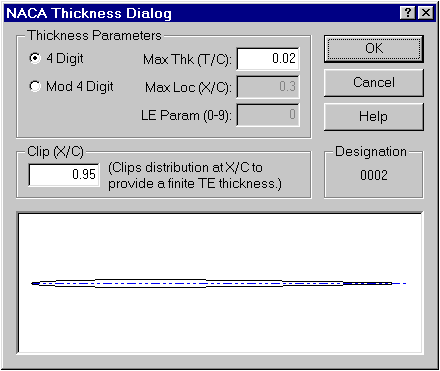The image size is (440, 371).
Task: Click the Designation 0002 readout
Action: pyautogui.click(x=374, y=175)
